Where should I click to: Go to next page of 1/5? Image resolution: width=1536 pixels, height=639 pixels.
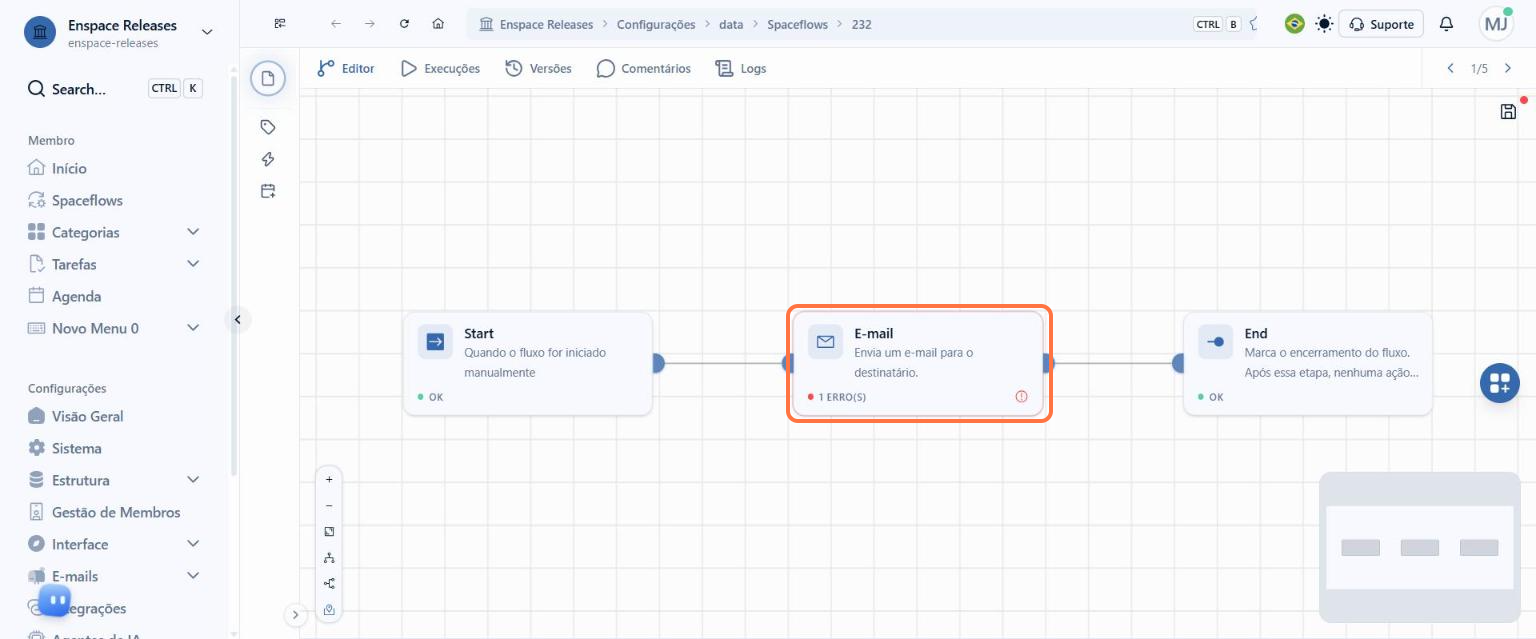click(x=1508, y=68)
